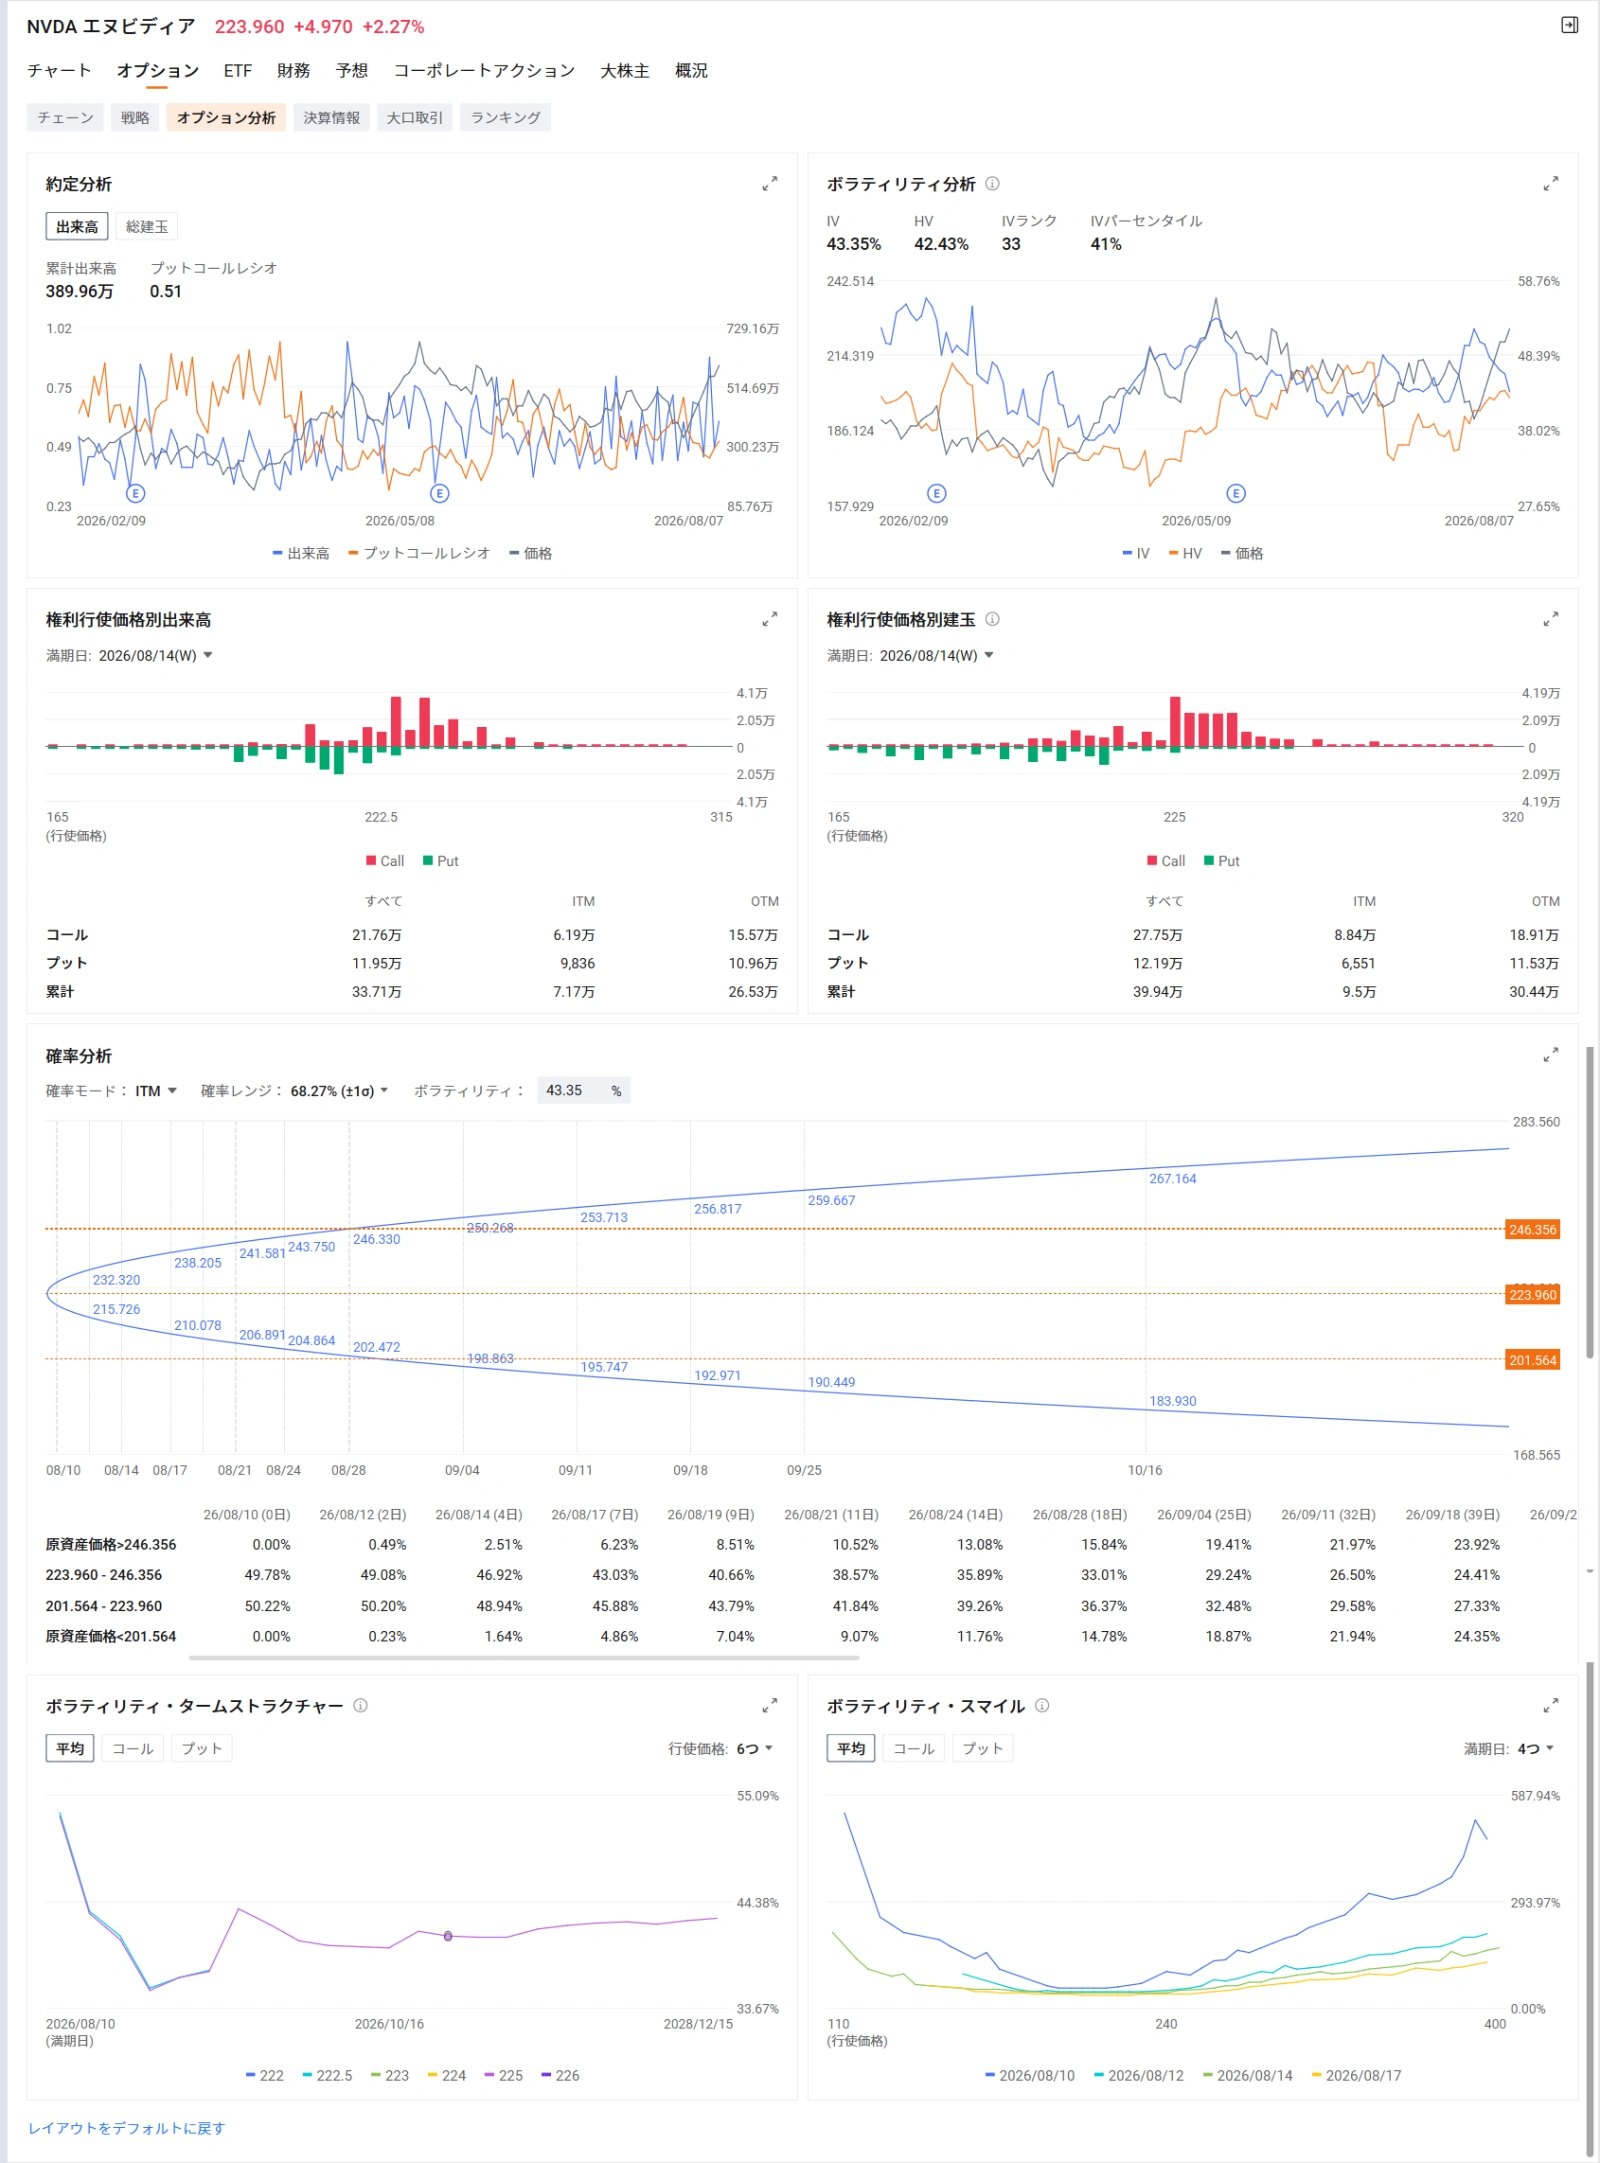Open the 確率レンジ 68.27% dropdown

click(339, 1091)
